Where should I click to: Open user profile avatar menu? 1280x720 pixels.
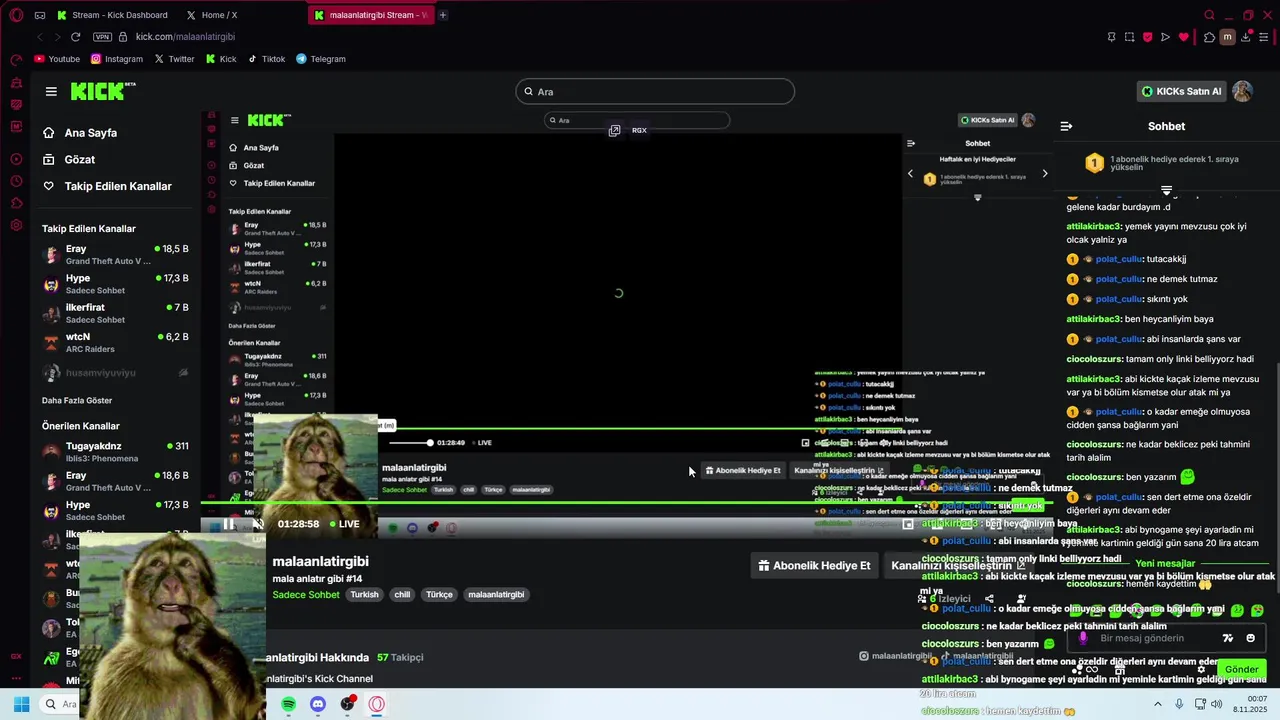coord(1243,91)
